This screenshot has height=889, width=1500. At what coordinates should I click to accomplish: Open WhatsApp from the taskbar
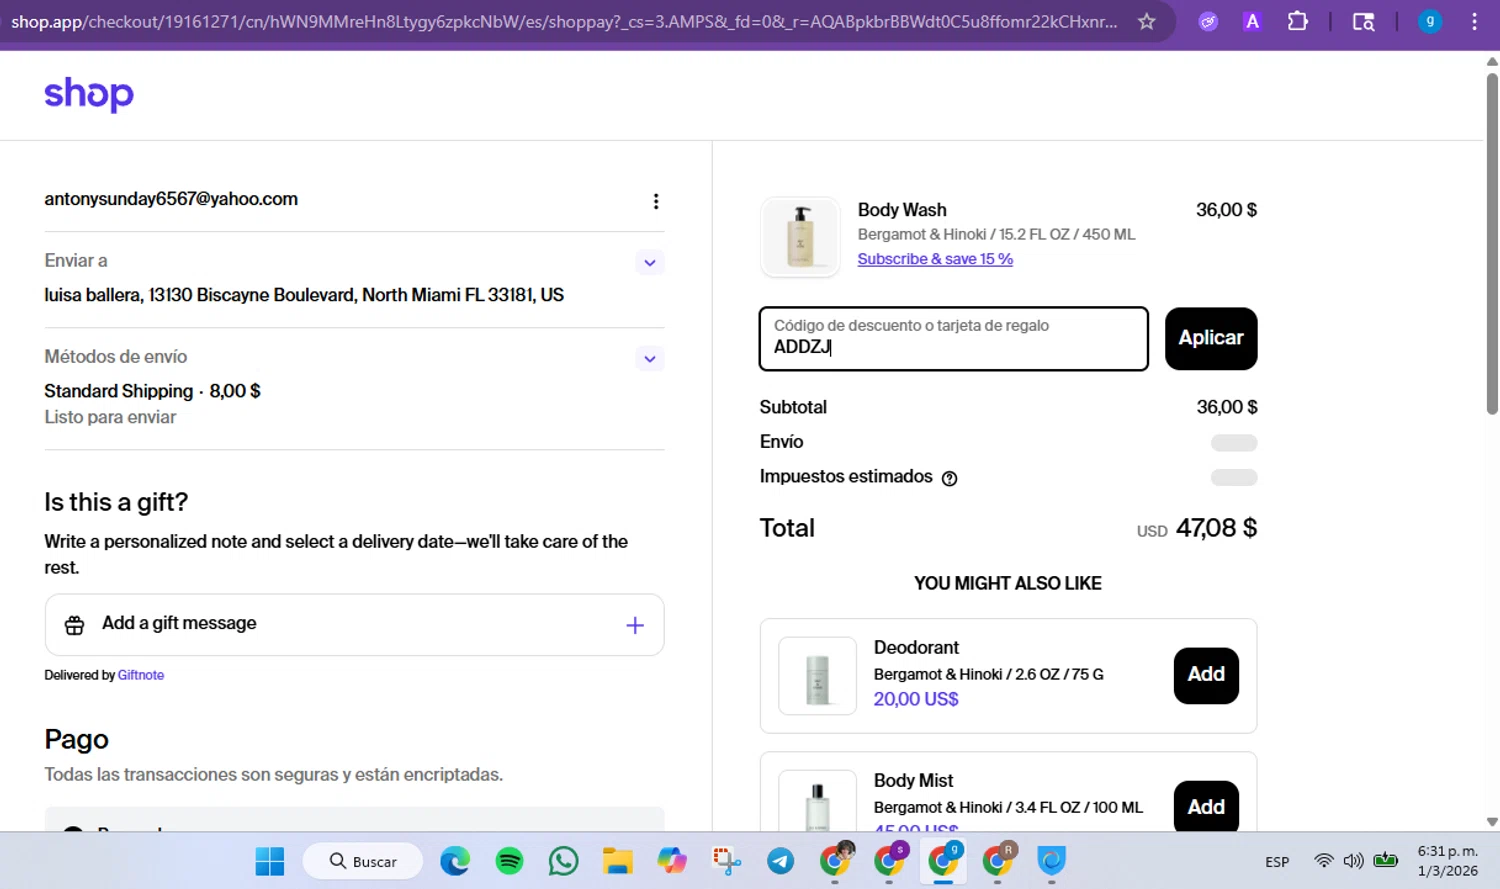563,861
